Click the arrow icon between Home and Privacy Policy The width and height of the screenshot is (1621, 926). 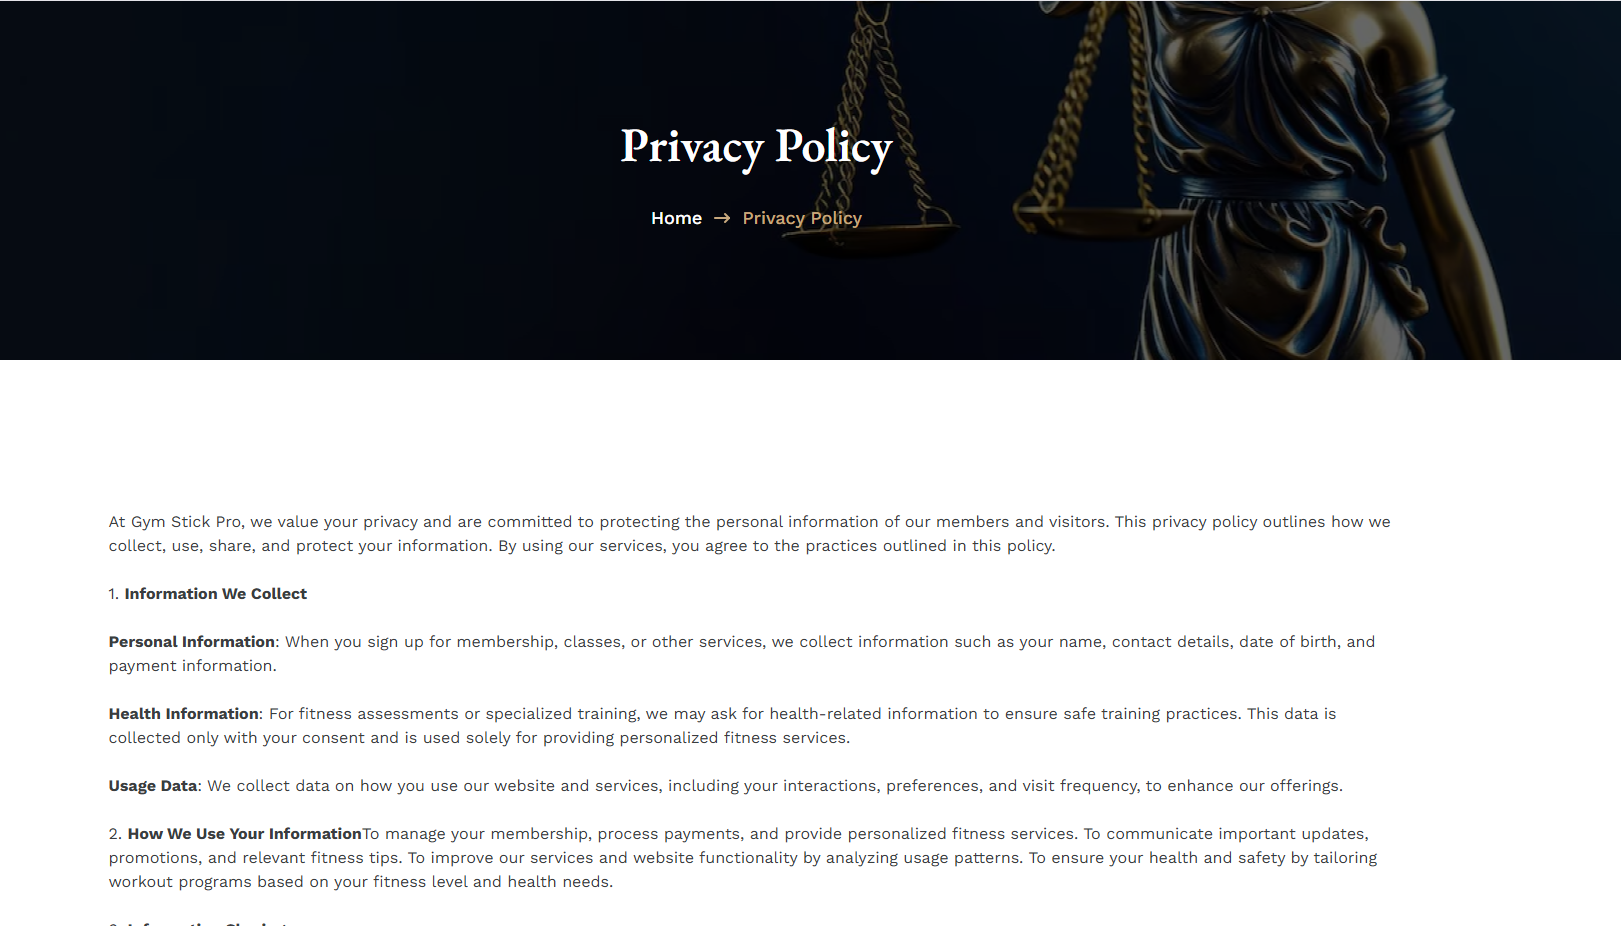click(x=722, y=218)
